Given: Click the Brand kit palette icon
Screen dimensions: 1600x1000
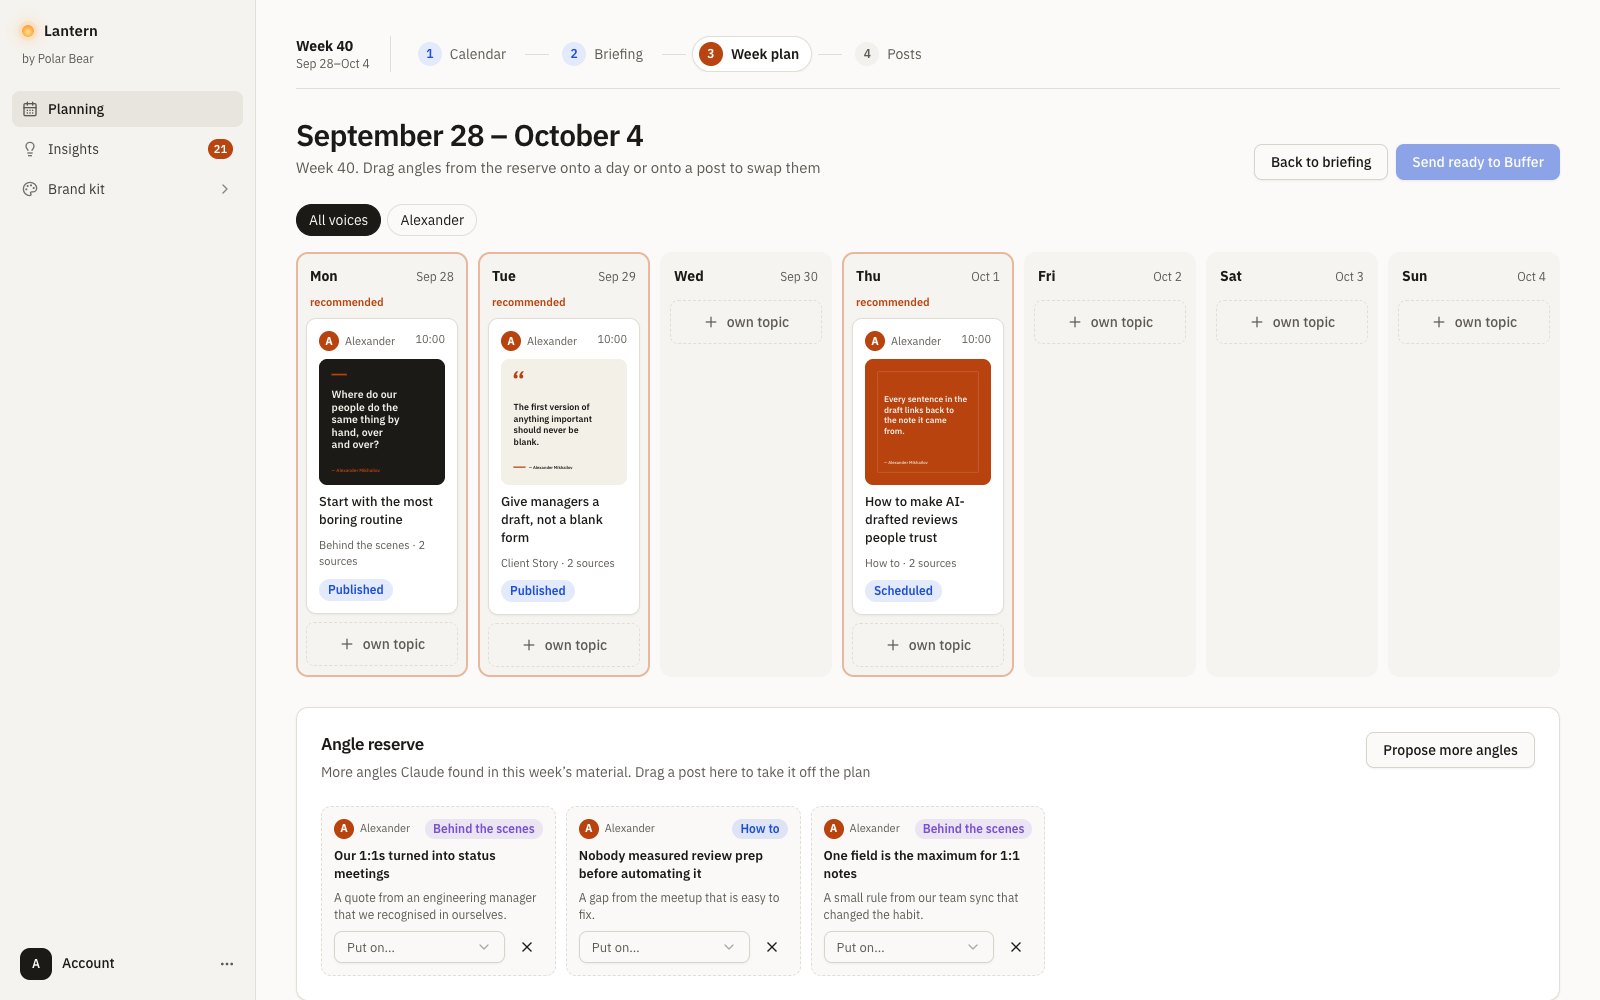Looking at the screenshot, I should 30,189.
